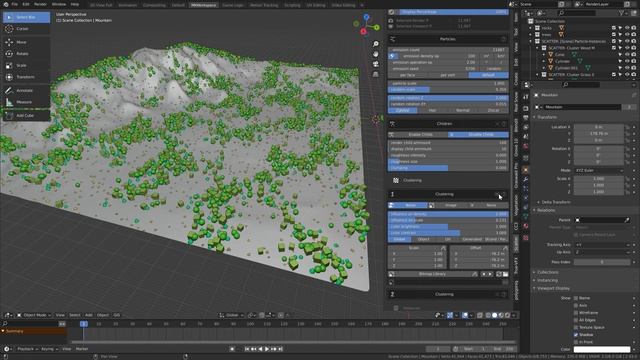Open the Render menu
This screenshot has height=360, width=640.
[x=40, y=4]
